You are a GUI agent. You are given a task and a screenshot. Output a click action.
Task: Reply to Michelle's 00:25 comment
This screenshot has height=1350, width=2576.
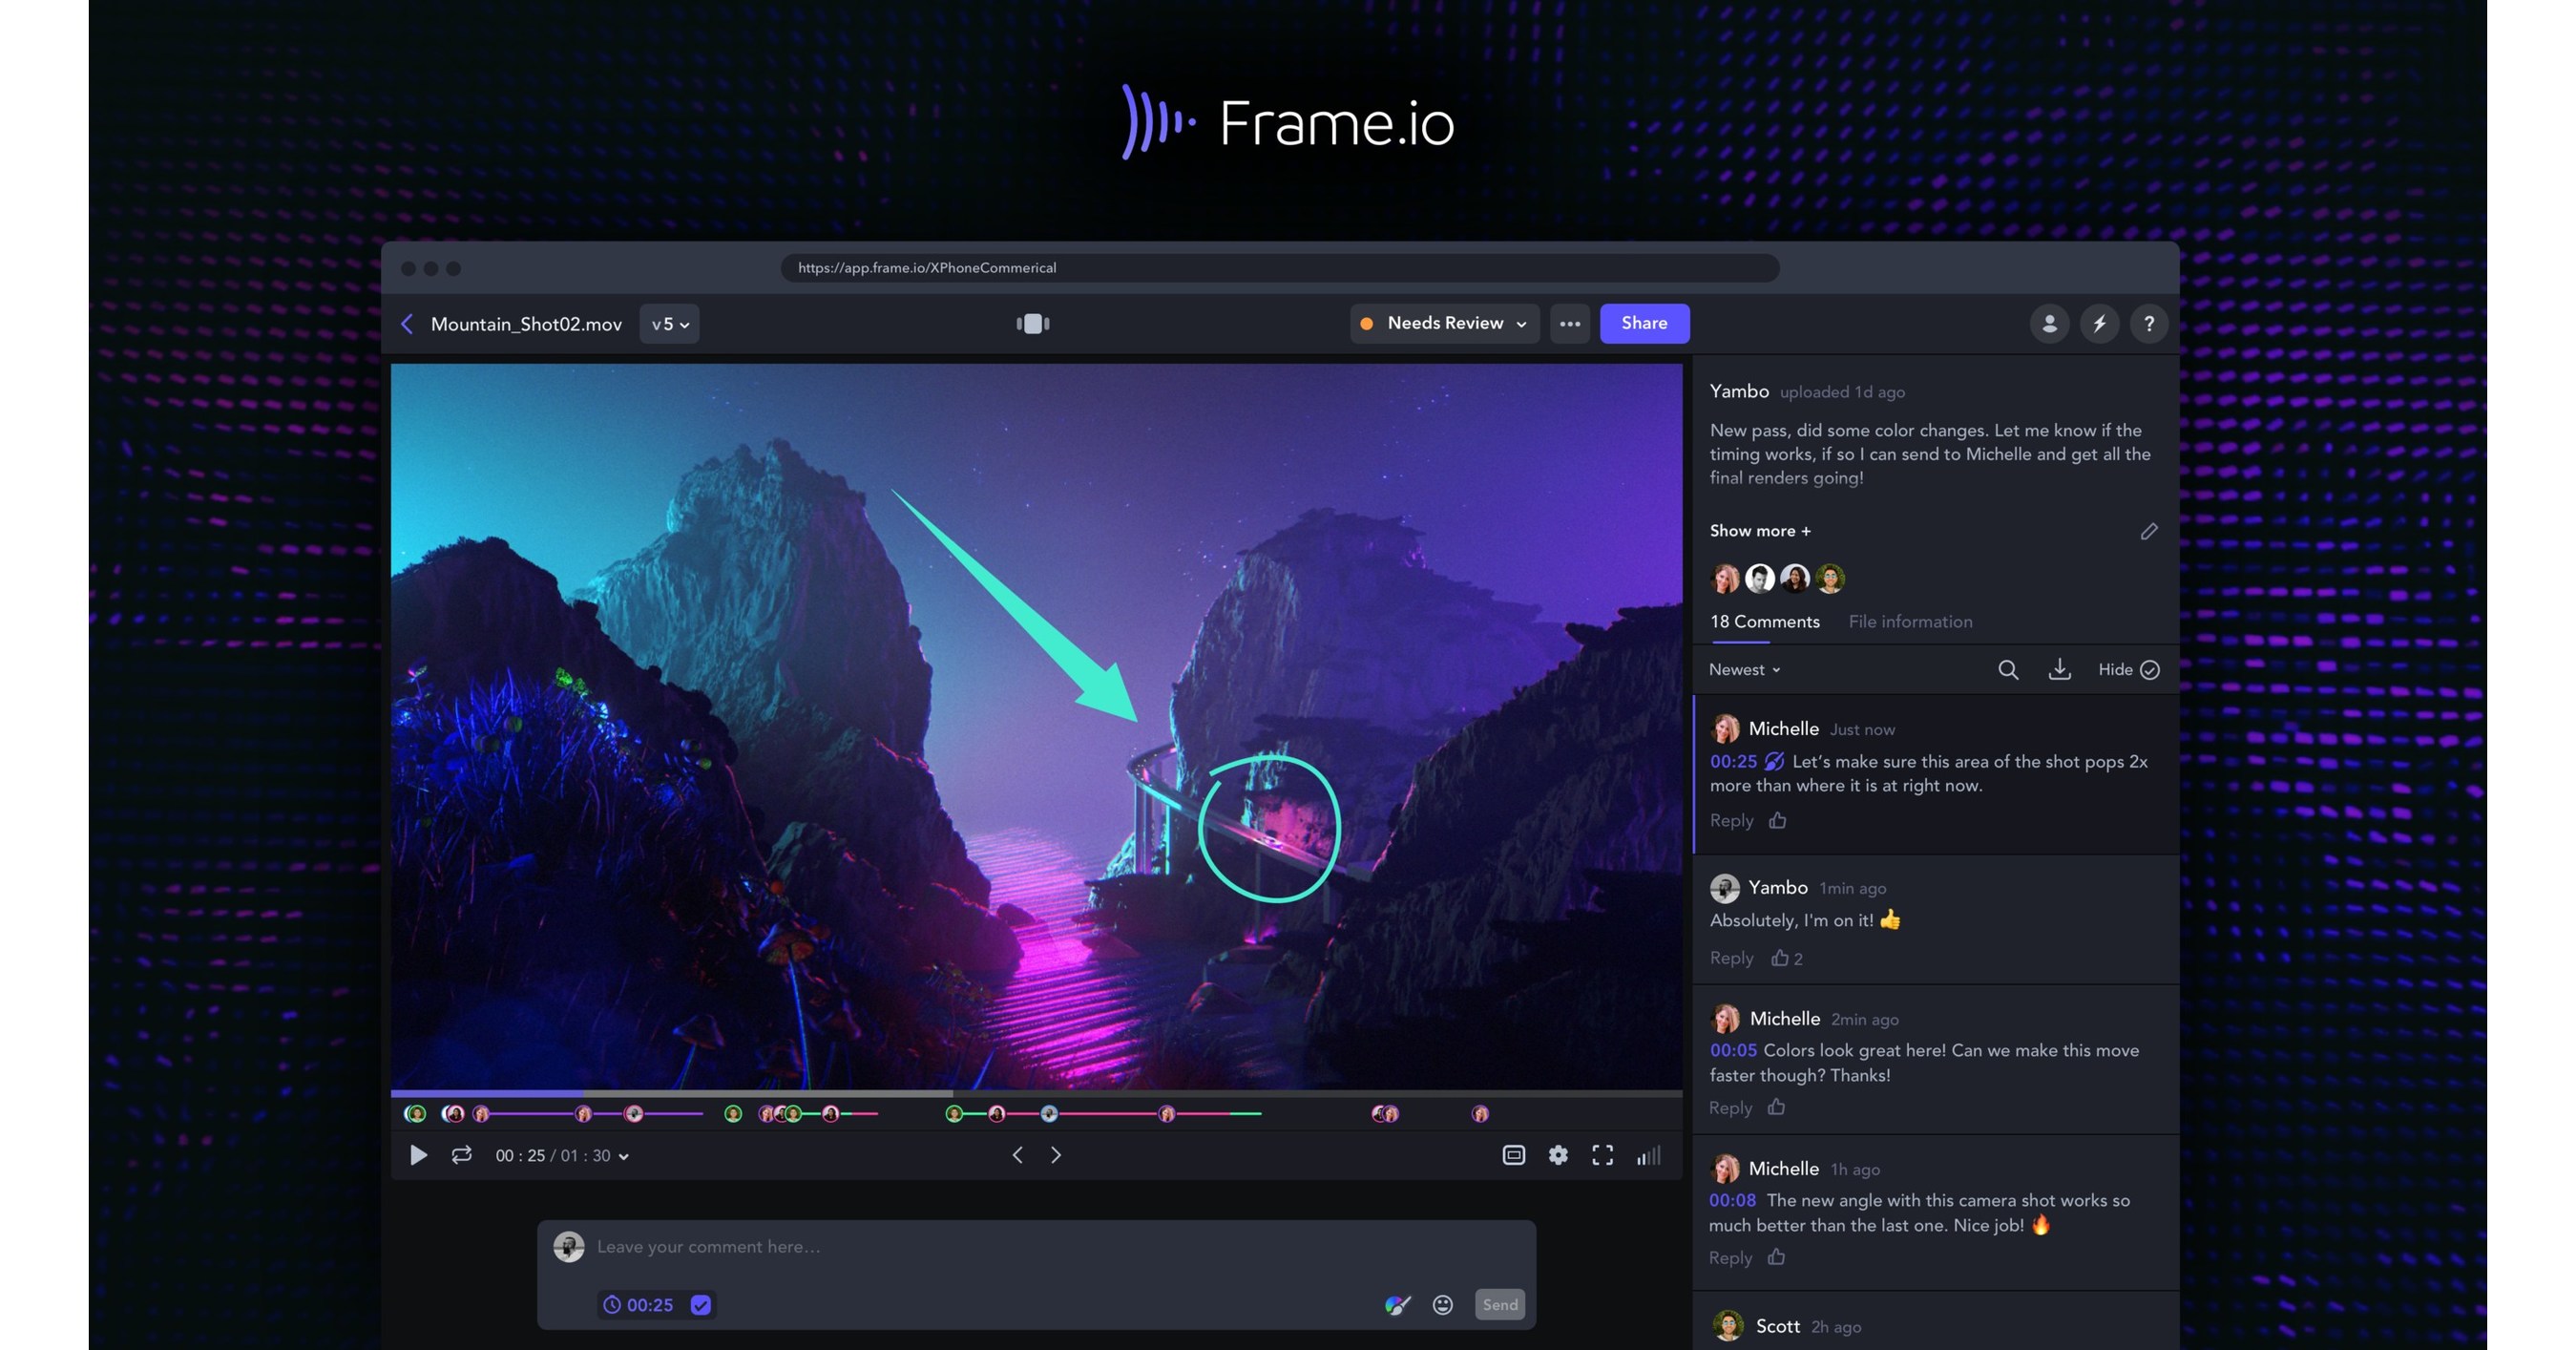click(x=1731, y=820)
